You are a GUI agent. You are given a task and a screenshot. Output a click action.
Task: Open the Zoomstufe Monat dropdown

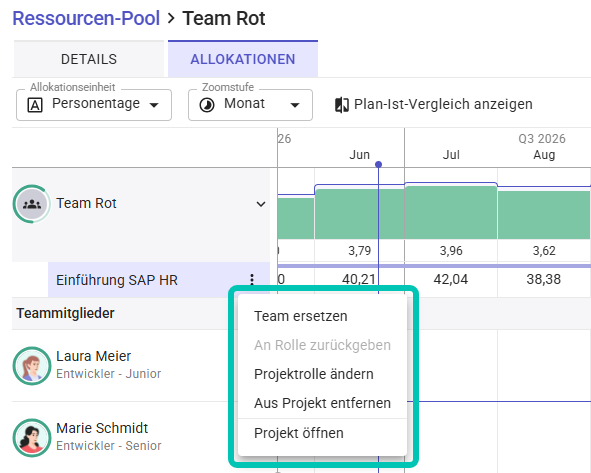(250, 105)
